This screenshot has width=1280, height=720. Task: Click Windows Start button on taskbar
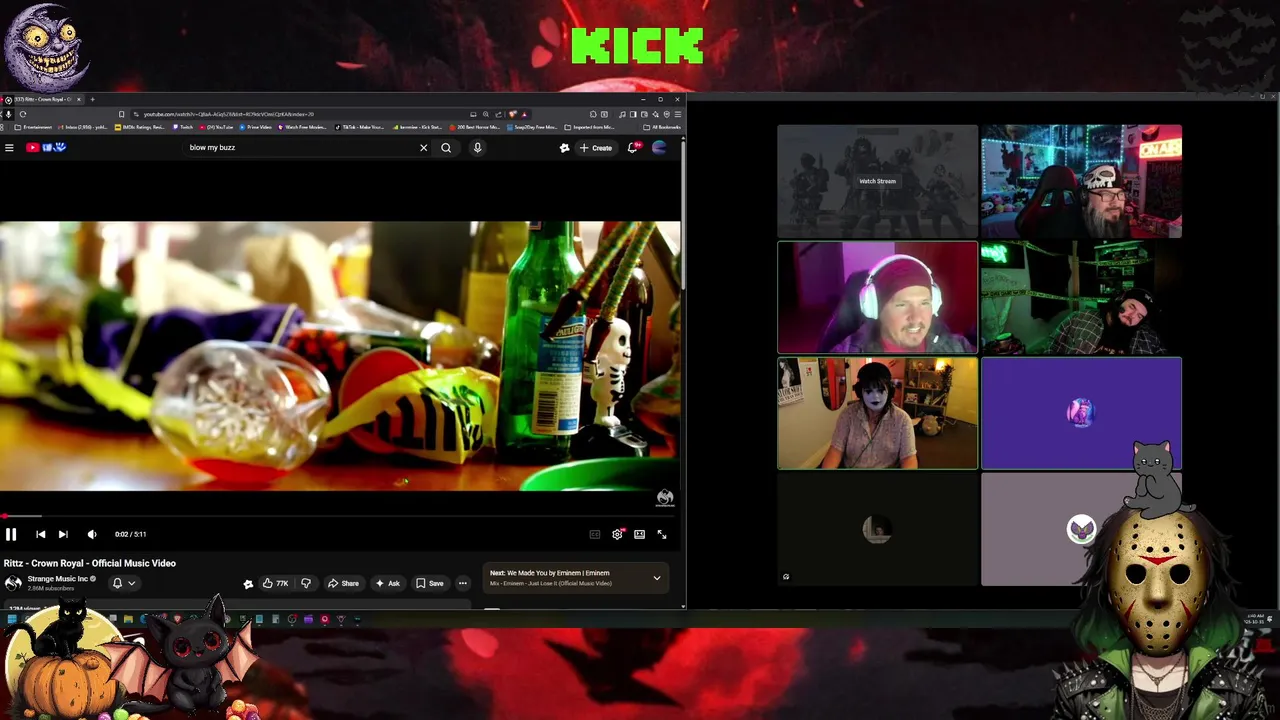click(11, 619)
